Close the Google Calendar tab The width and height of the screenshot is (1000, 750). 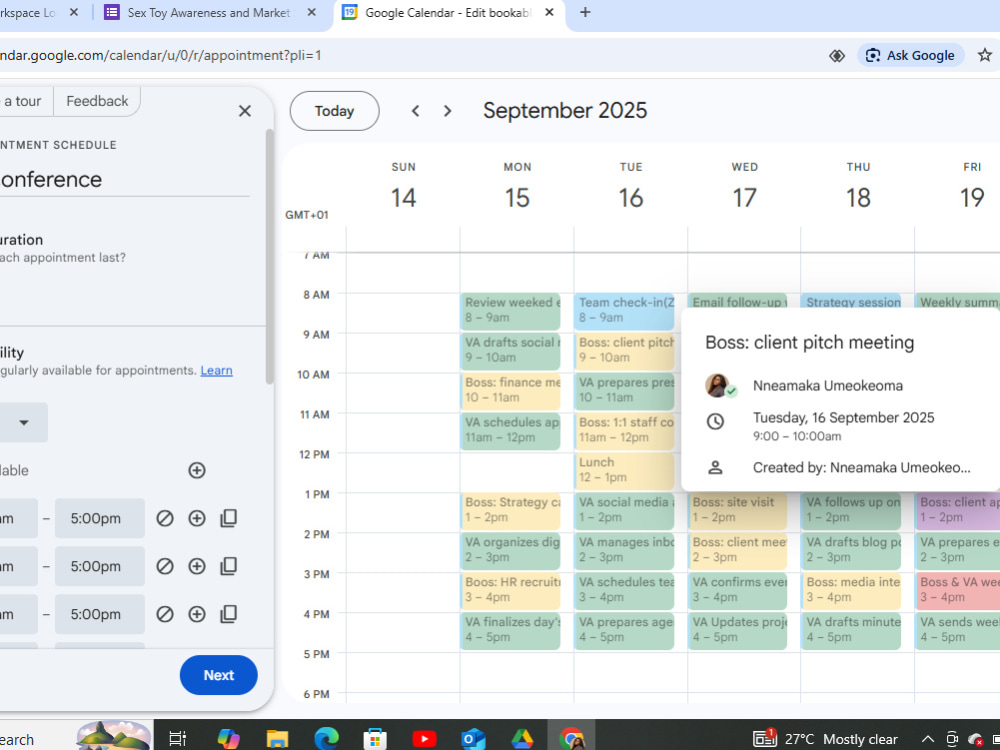coord(549,12)
